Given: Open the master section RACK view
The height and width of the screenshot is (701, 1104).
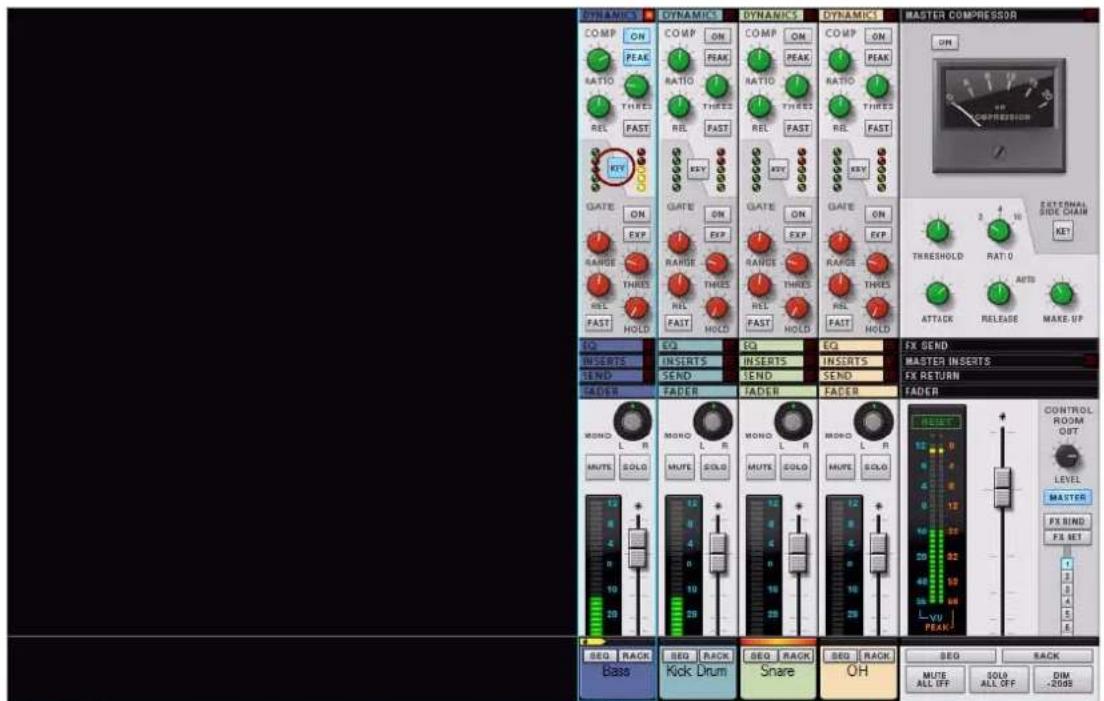Looking at the screenshot, I should [1047, 655].
